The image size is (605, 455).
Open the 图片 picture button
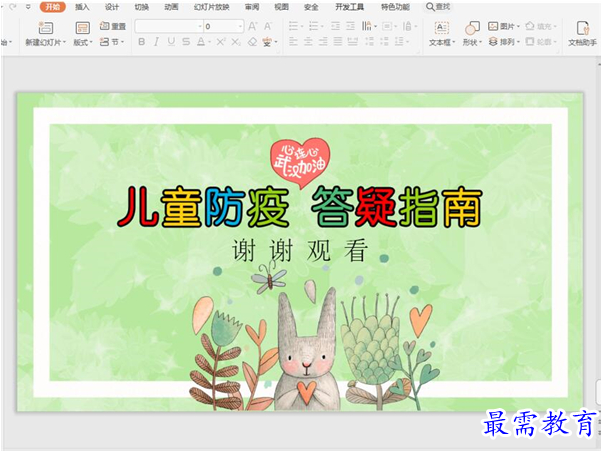click(x=504, y=26)
